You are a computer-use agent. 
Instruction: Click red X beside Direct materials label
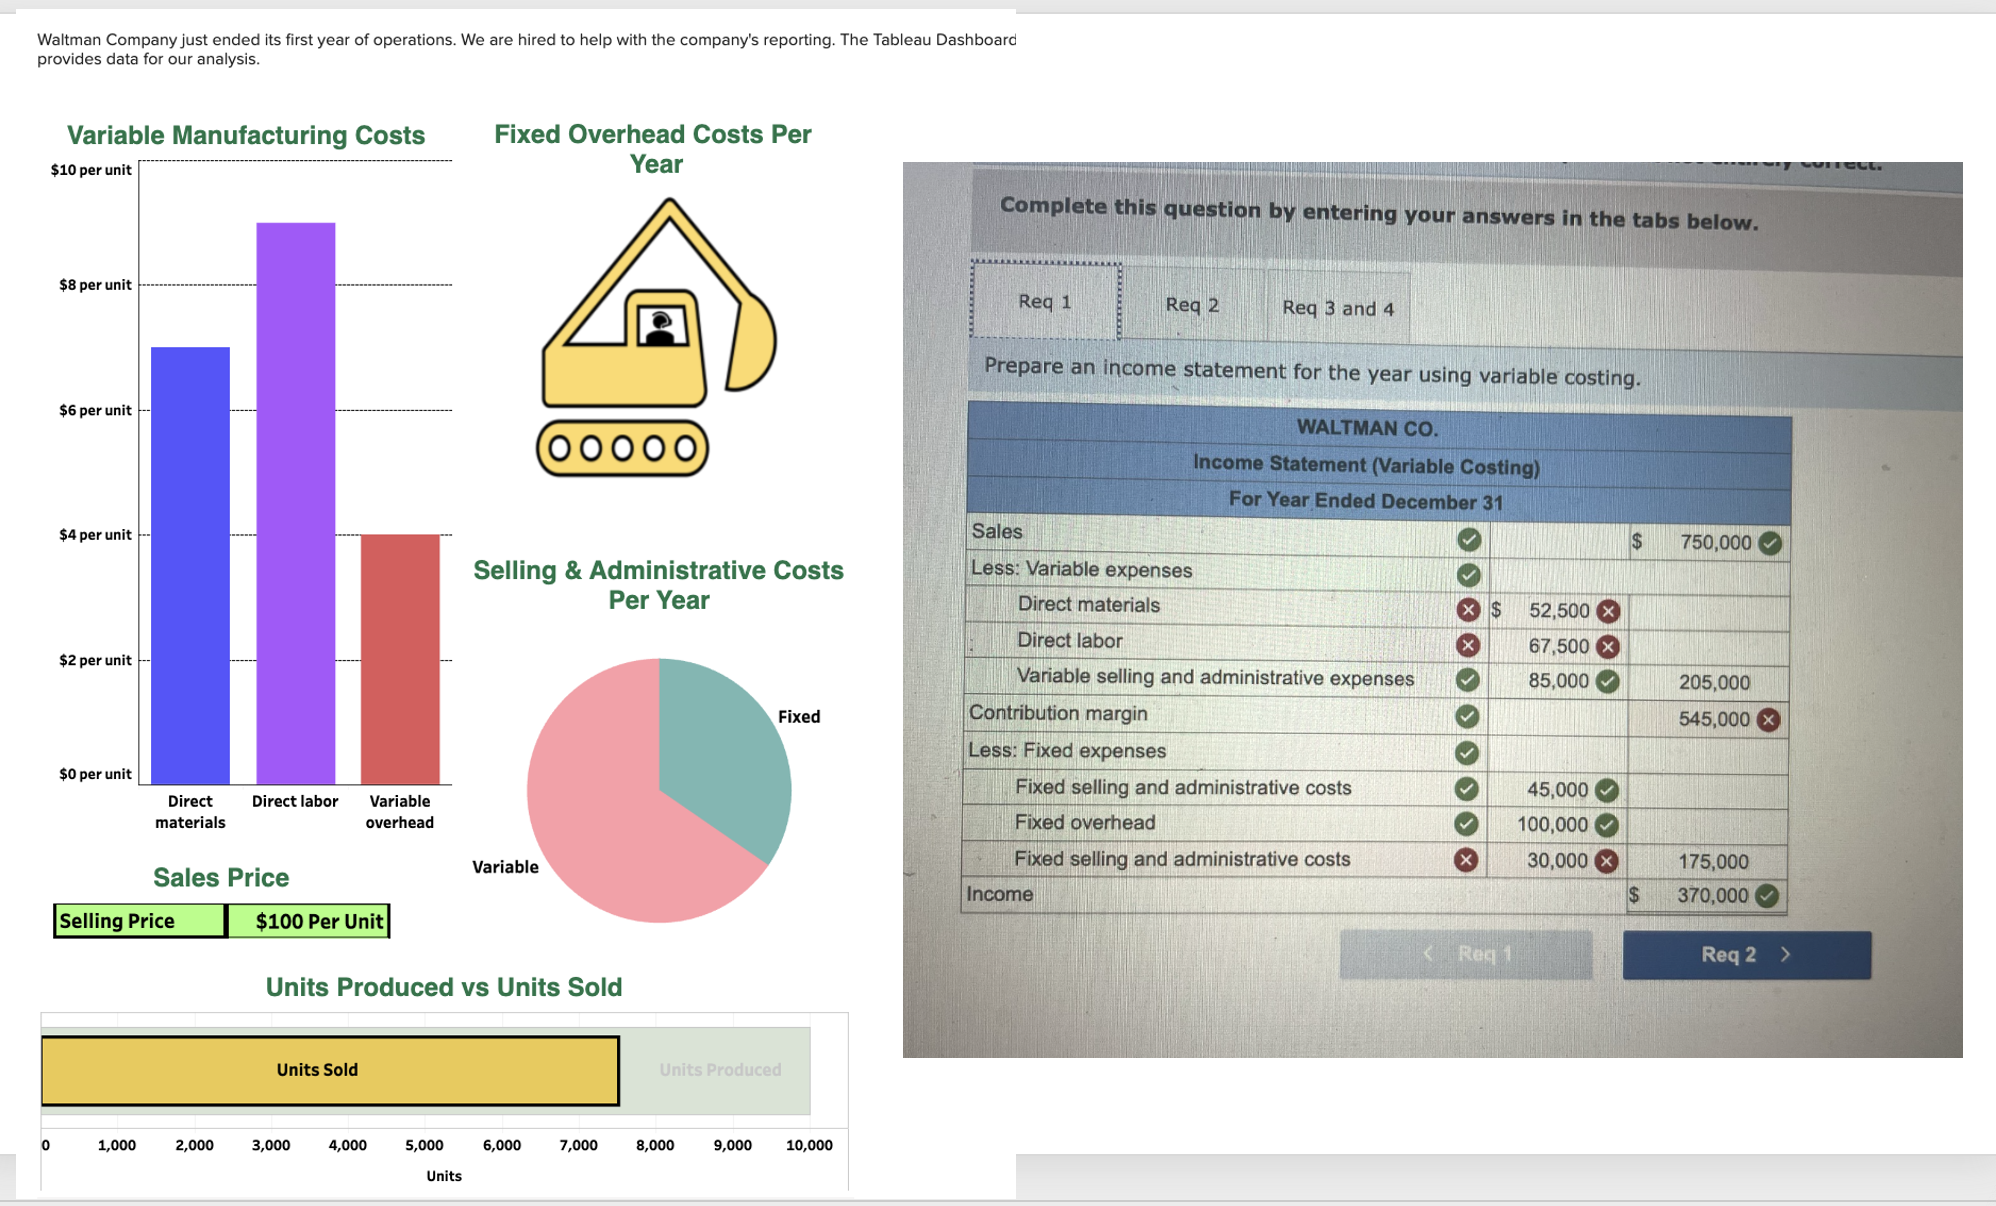(x=1468, y=610)
